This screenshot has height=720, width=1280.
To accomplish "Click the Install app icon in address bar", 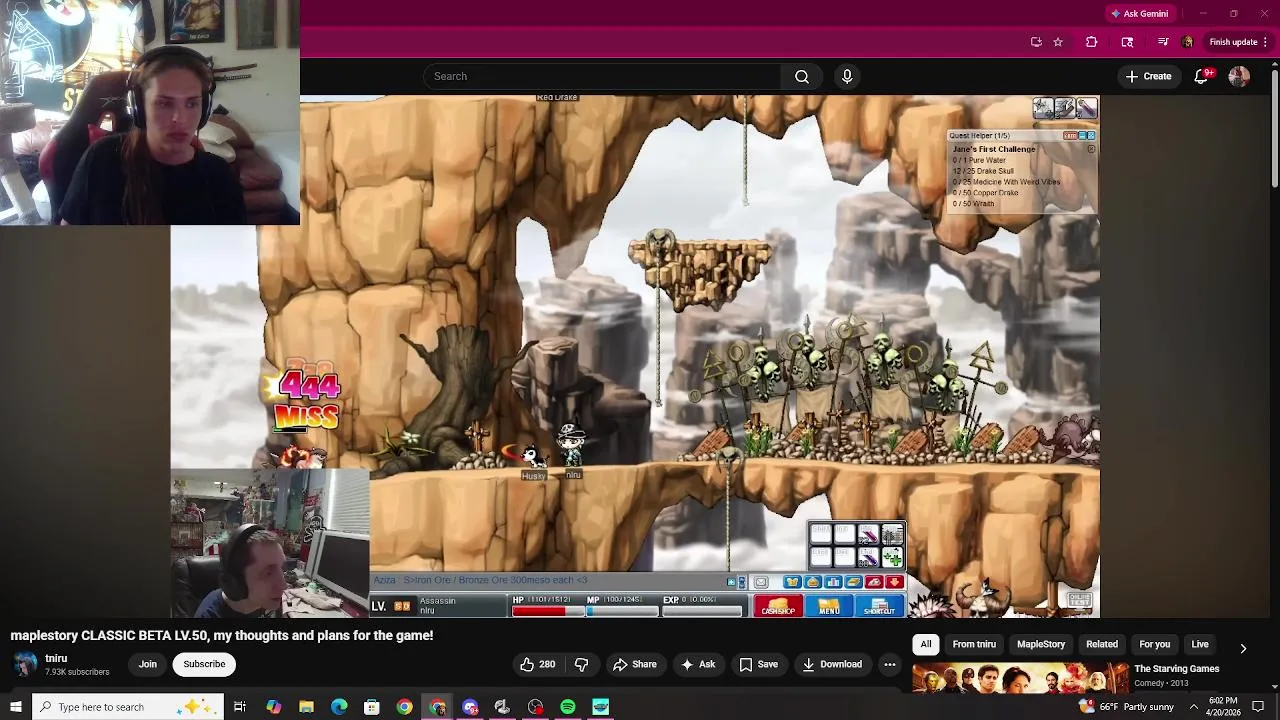I will pyautogui.click(x=1036, y=42).
